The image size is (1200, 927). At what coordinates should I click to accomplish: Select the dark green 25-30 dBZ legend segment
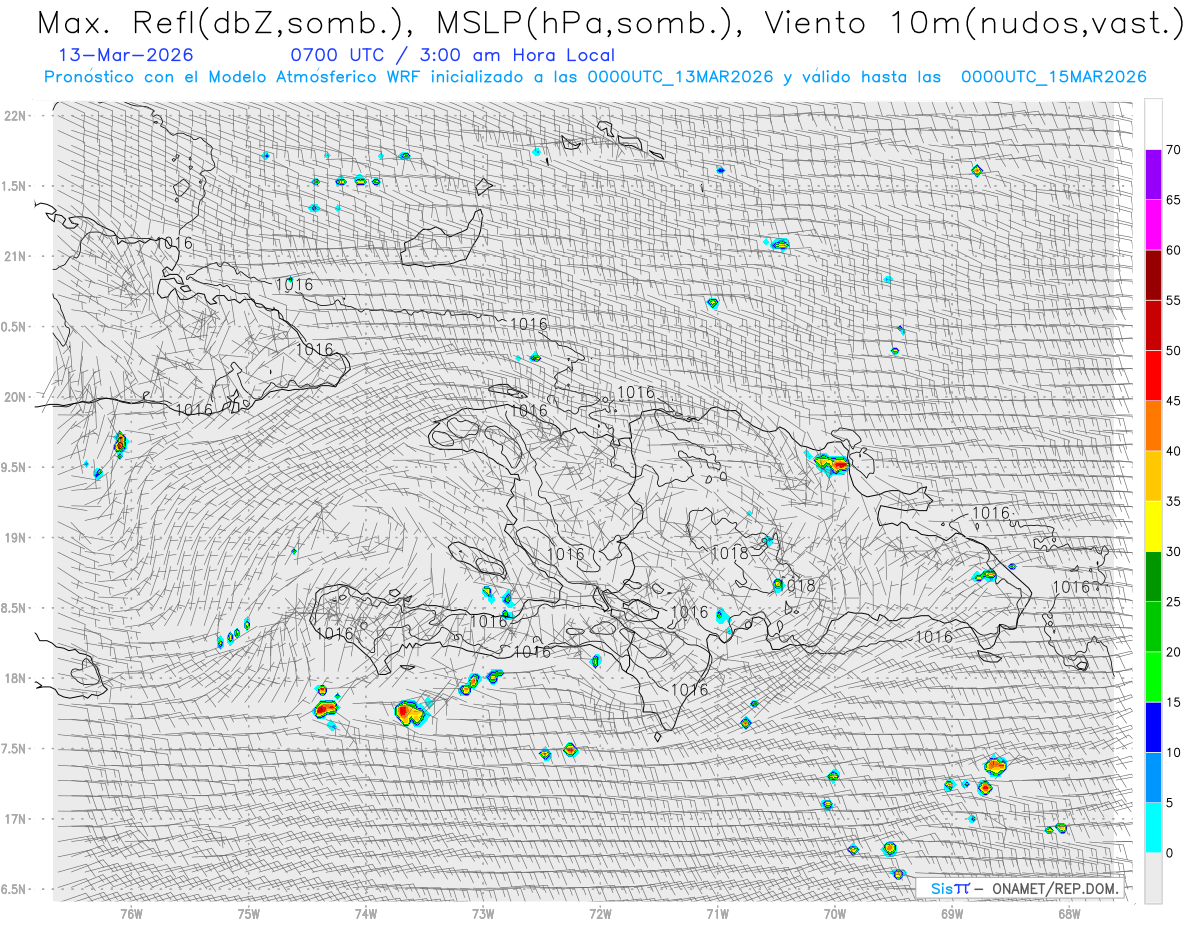[x=1153, y=576]
